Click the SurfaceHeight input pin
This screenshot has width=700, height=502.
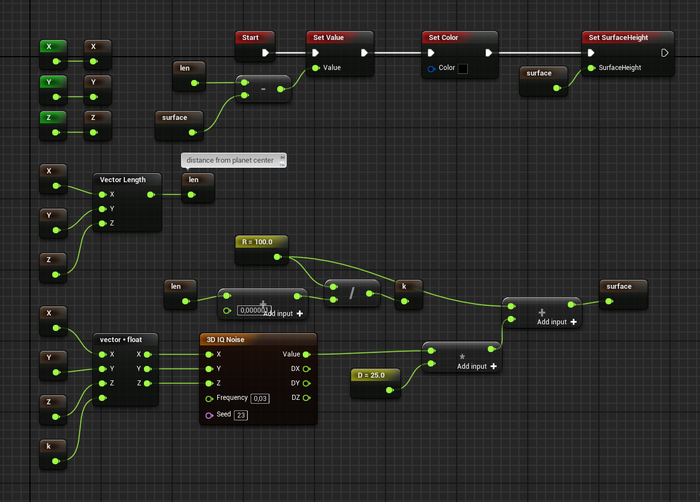pyautogui.click(x=592, y=68)
